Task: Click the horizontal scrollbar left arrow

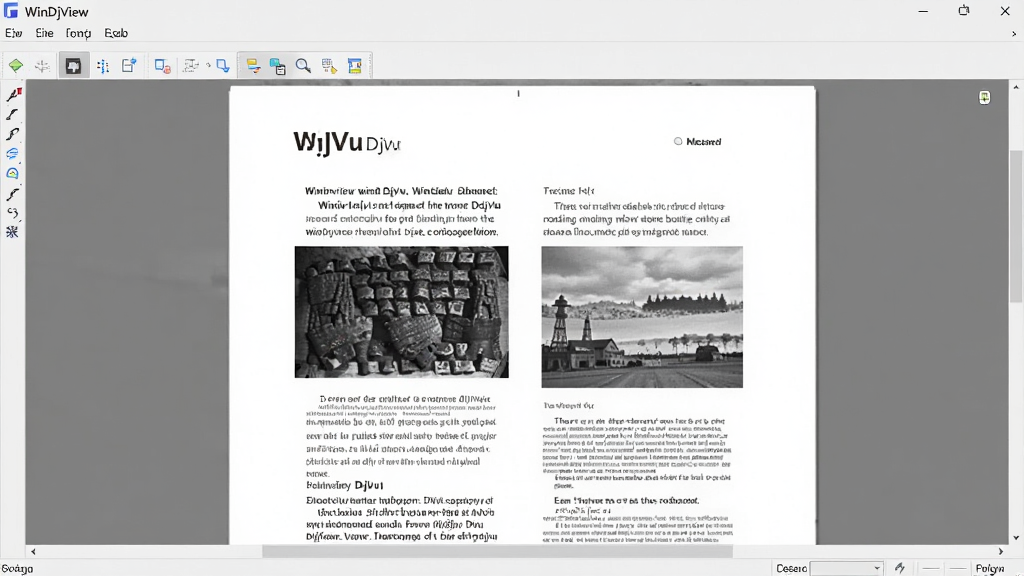Action: (33, 552)
